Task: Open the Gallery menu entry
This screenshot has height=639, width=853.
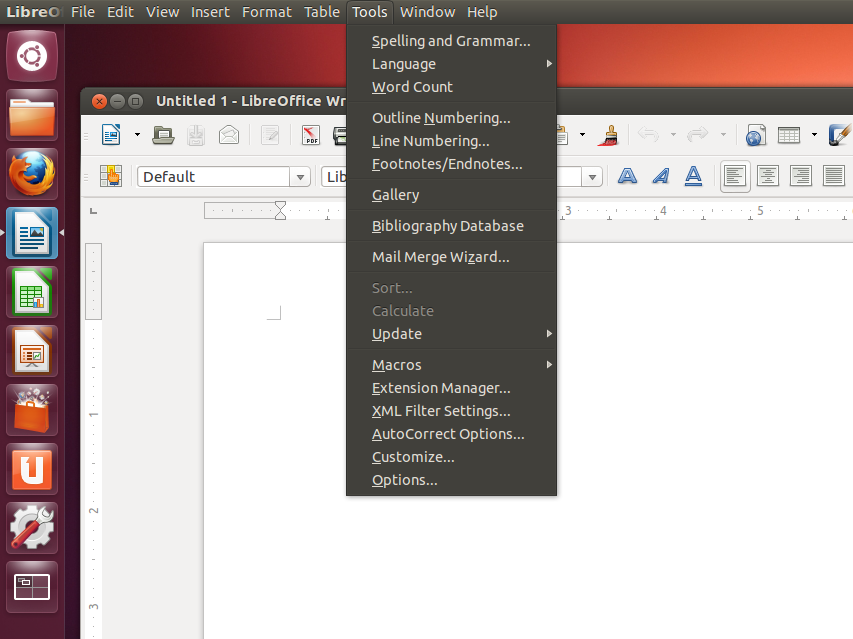Action: pyautogui.click(x=452, y=195)
